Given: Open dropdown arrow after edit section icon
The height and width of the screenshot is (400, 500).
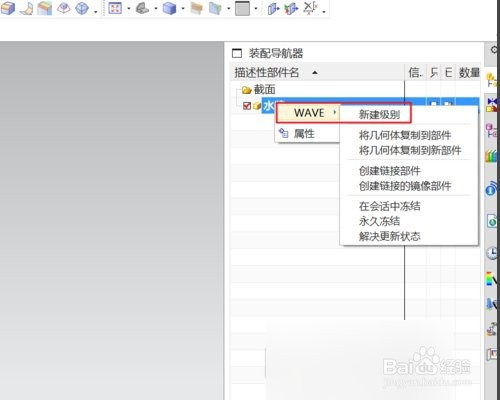Looking at the screenshot, I should [x=229, y=8].
